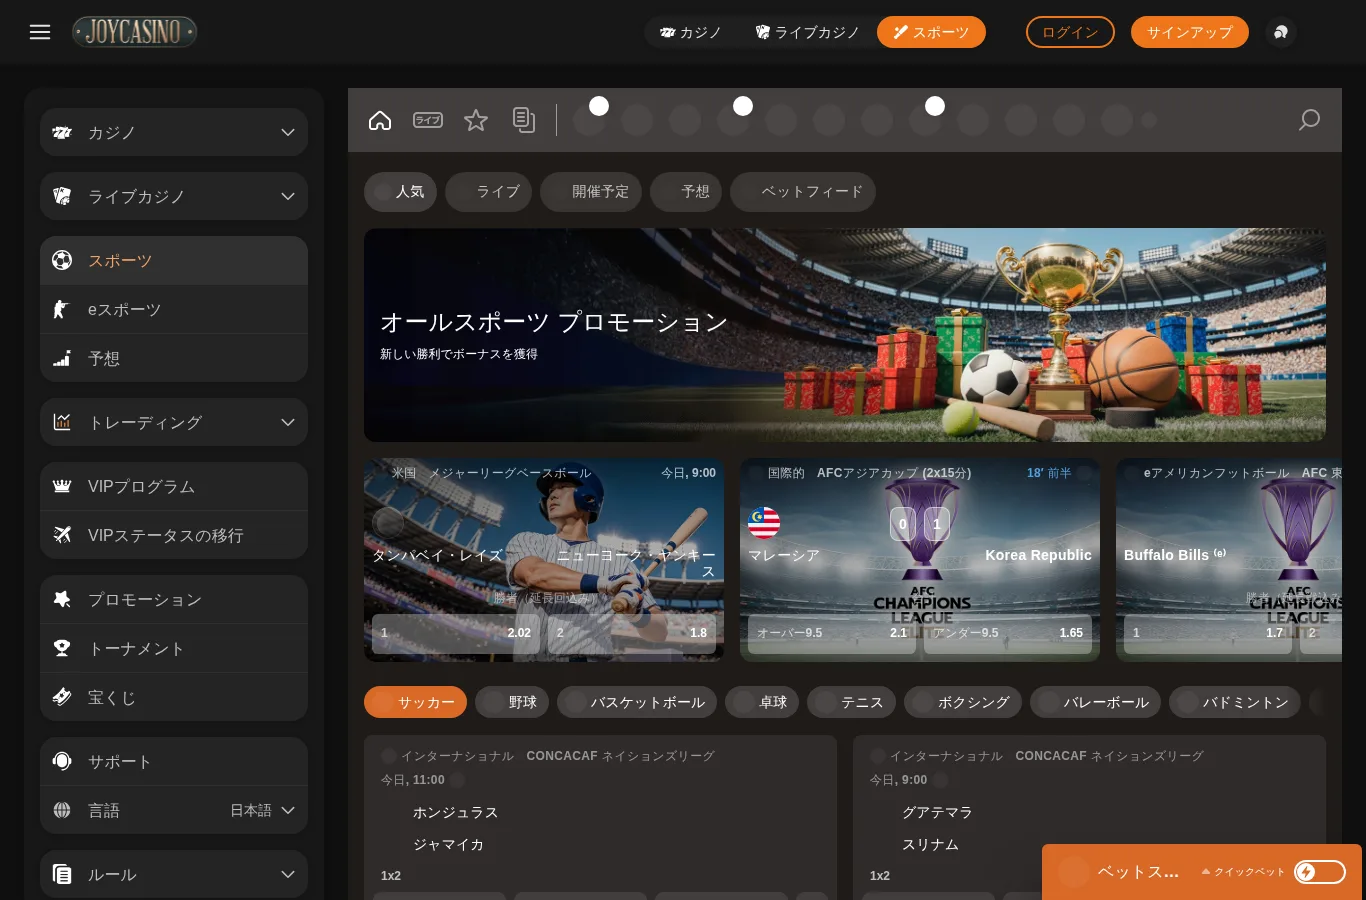Open the hamburger menu icon
Screen dimensions: 1366x900
40,32
